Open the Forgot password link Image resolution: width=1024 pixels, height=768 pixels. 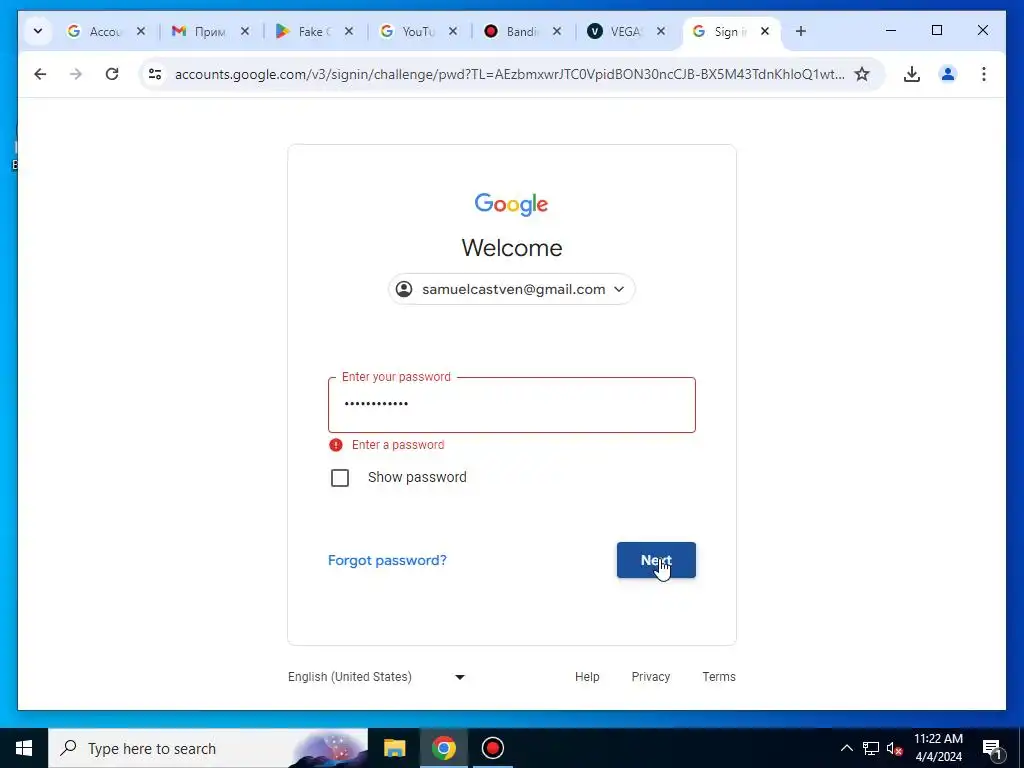point(387,560)
